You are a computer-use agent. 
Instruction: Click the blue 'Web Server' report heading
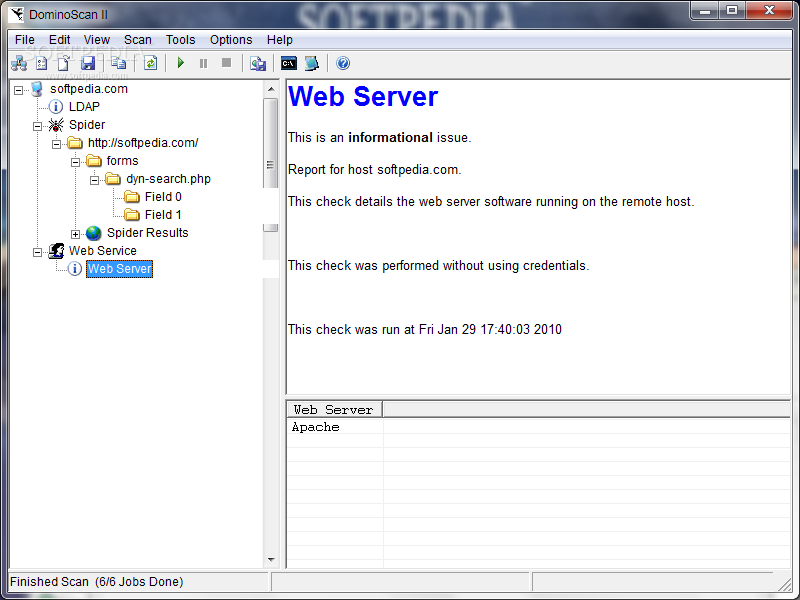click(363, 96)
